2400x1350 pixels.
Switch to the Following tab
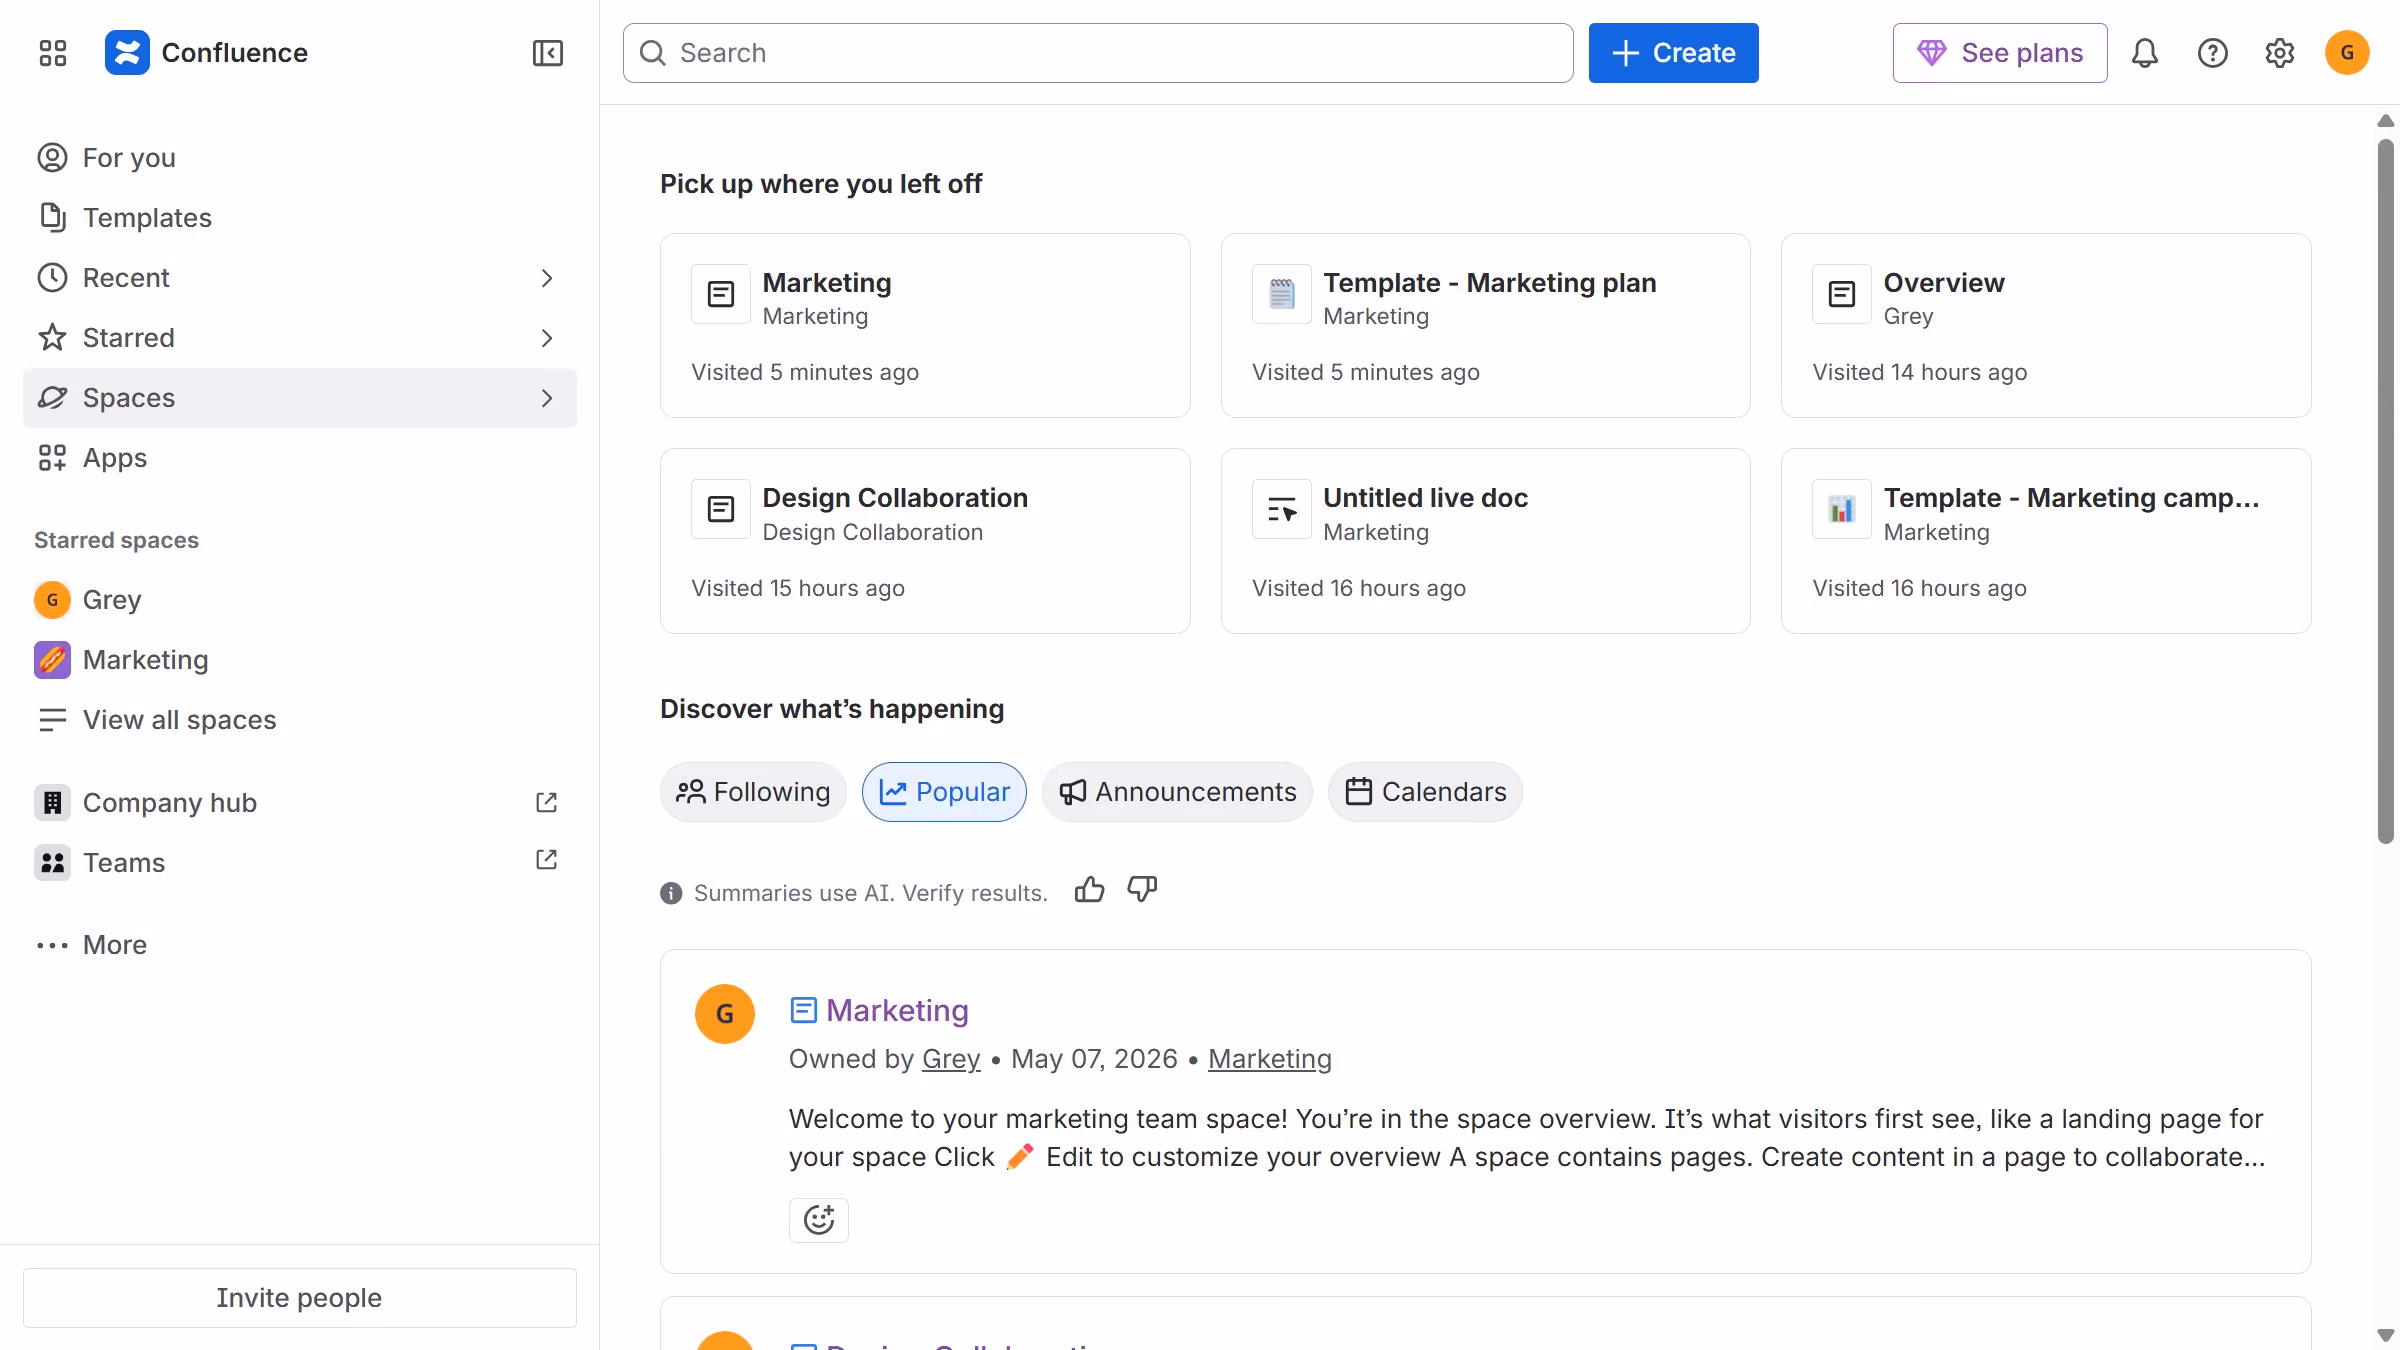(753, 792)
